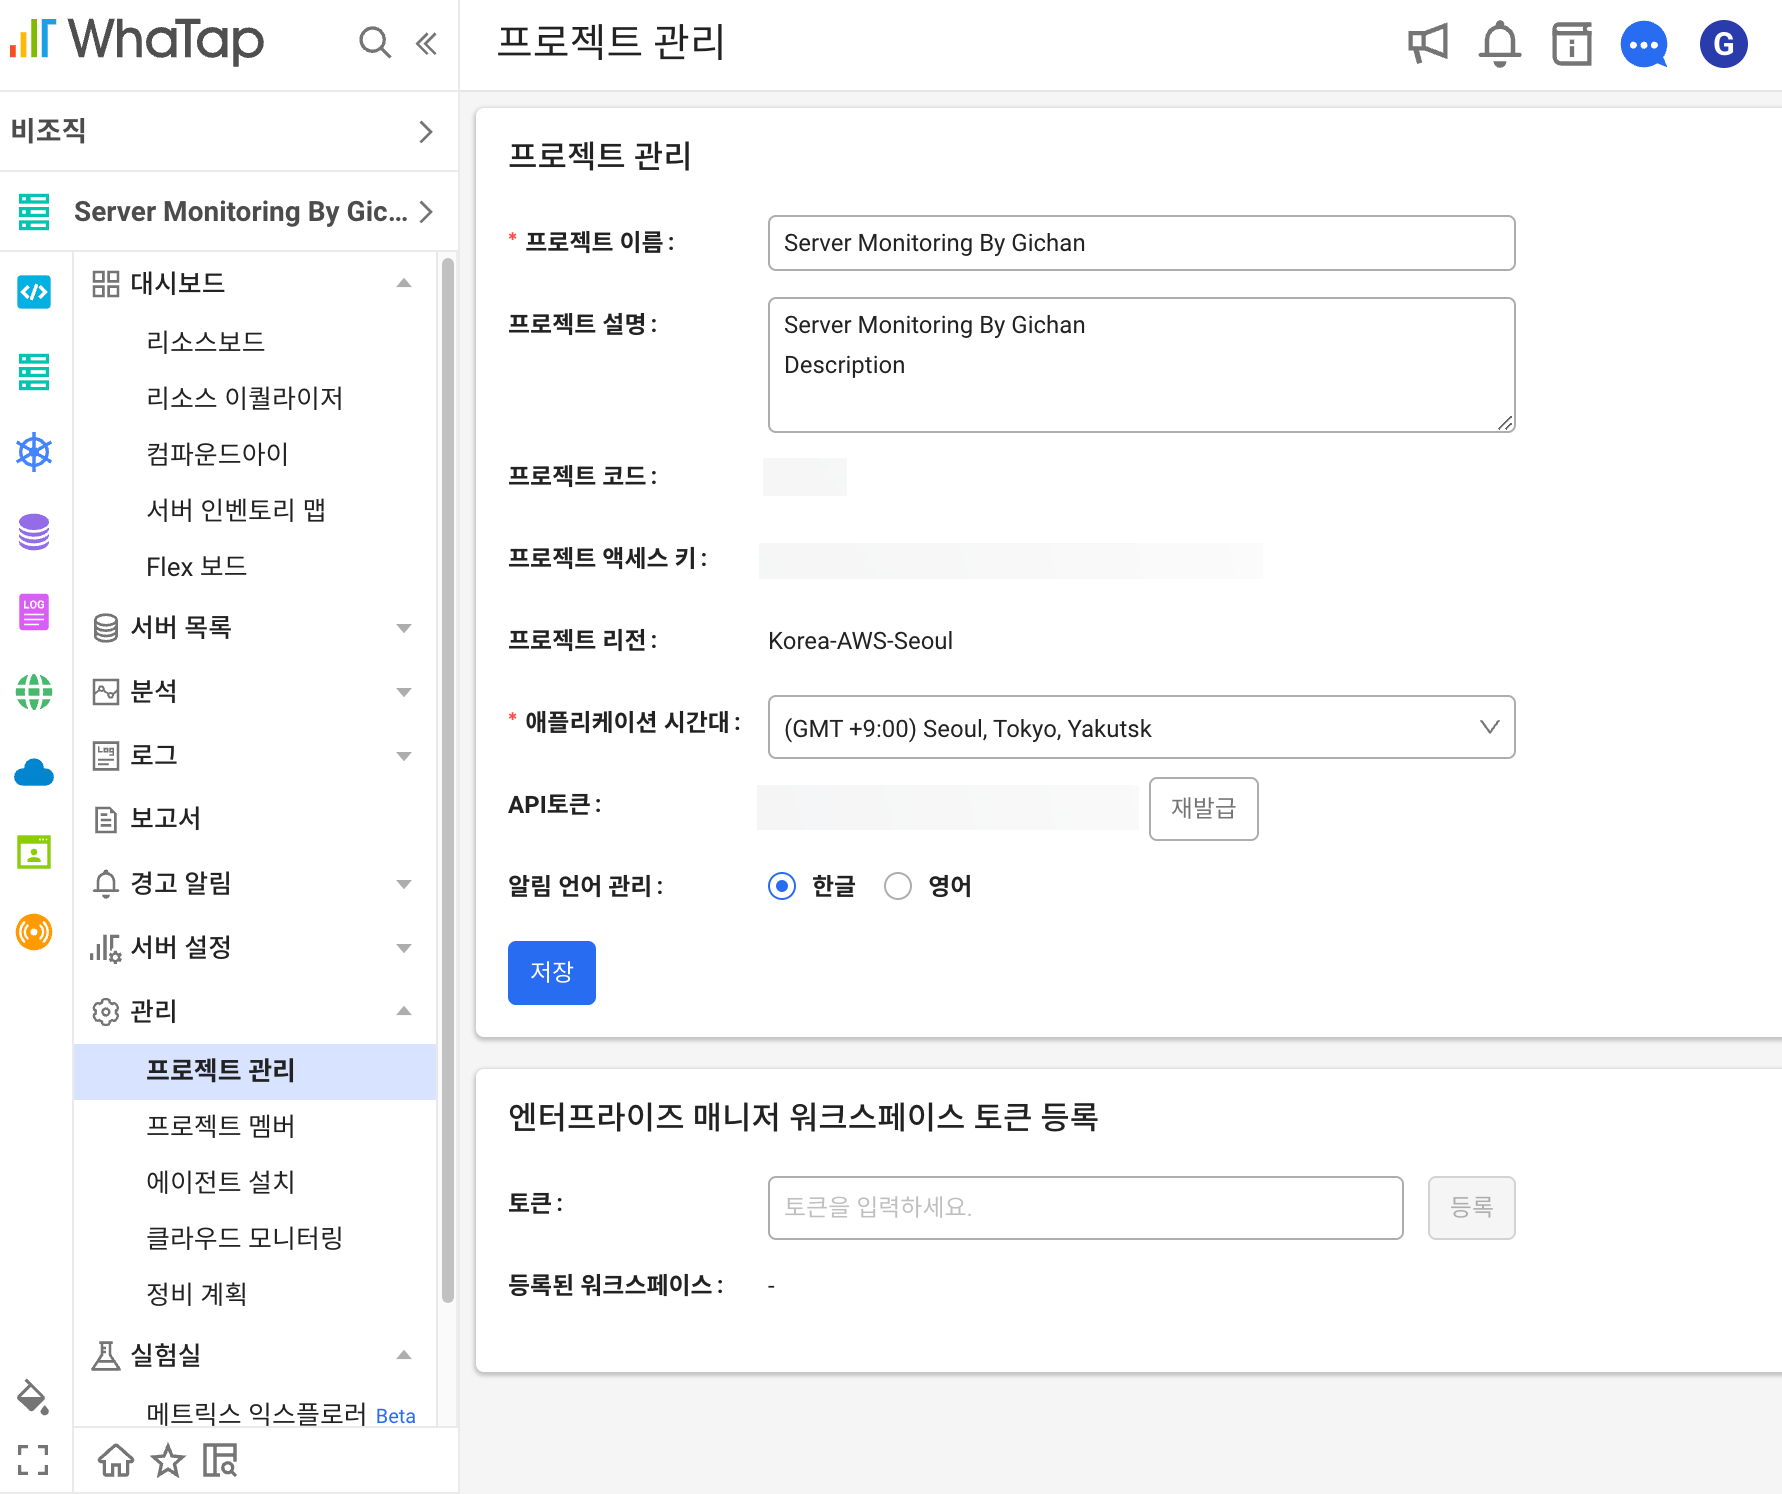This screenshot has height=1494, width=1782.
Task: Select the application monitoring code icon
Action: [x=34, y=292]
